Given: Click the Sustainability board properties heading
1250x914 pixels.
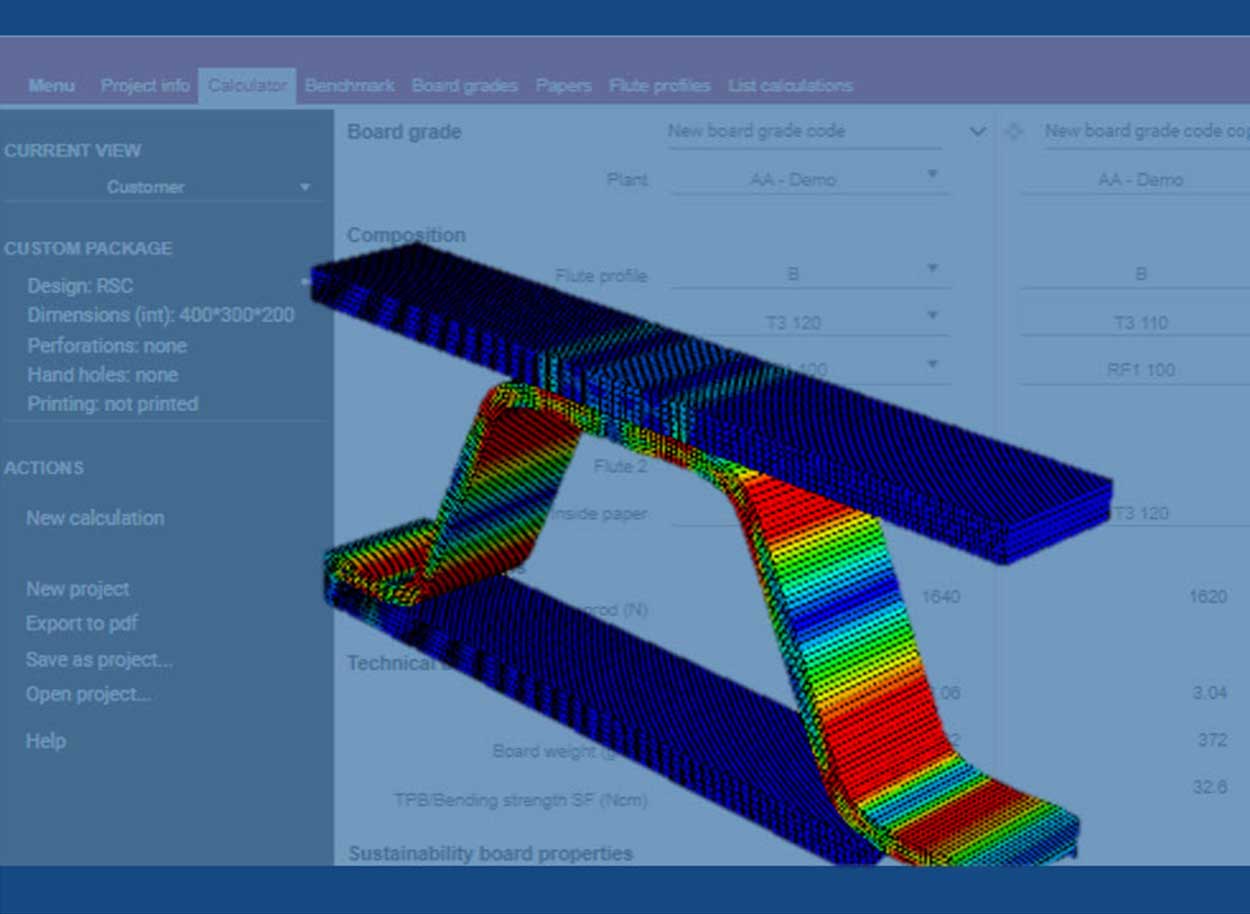Looking at the screenshot, I should click(x=490, y=853).
